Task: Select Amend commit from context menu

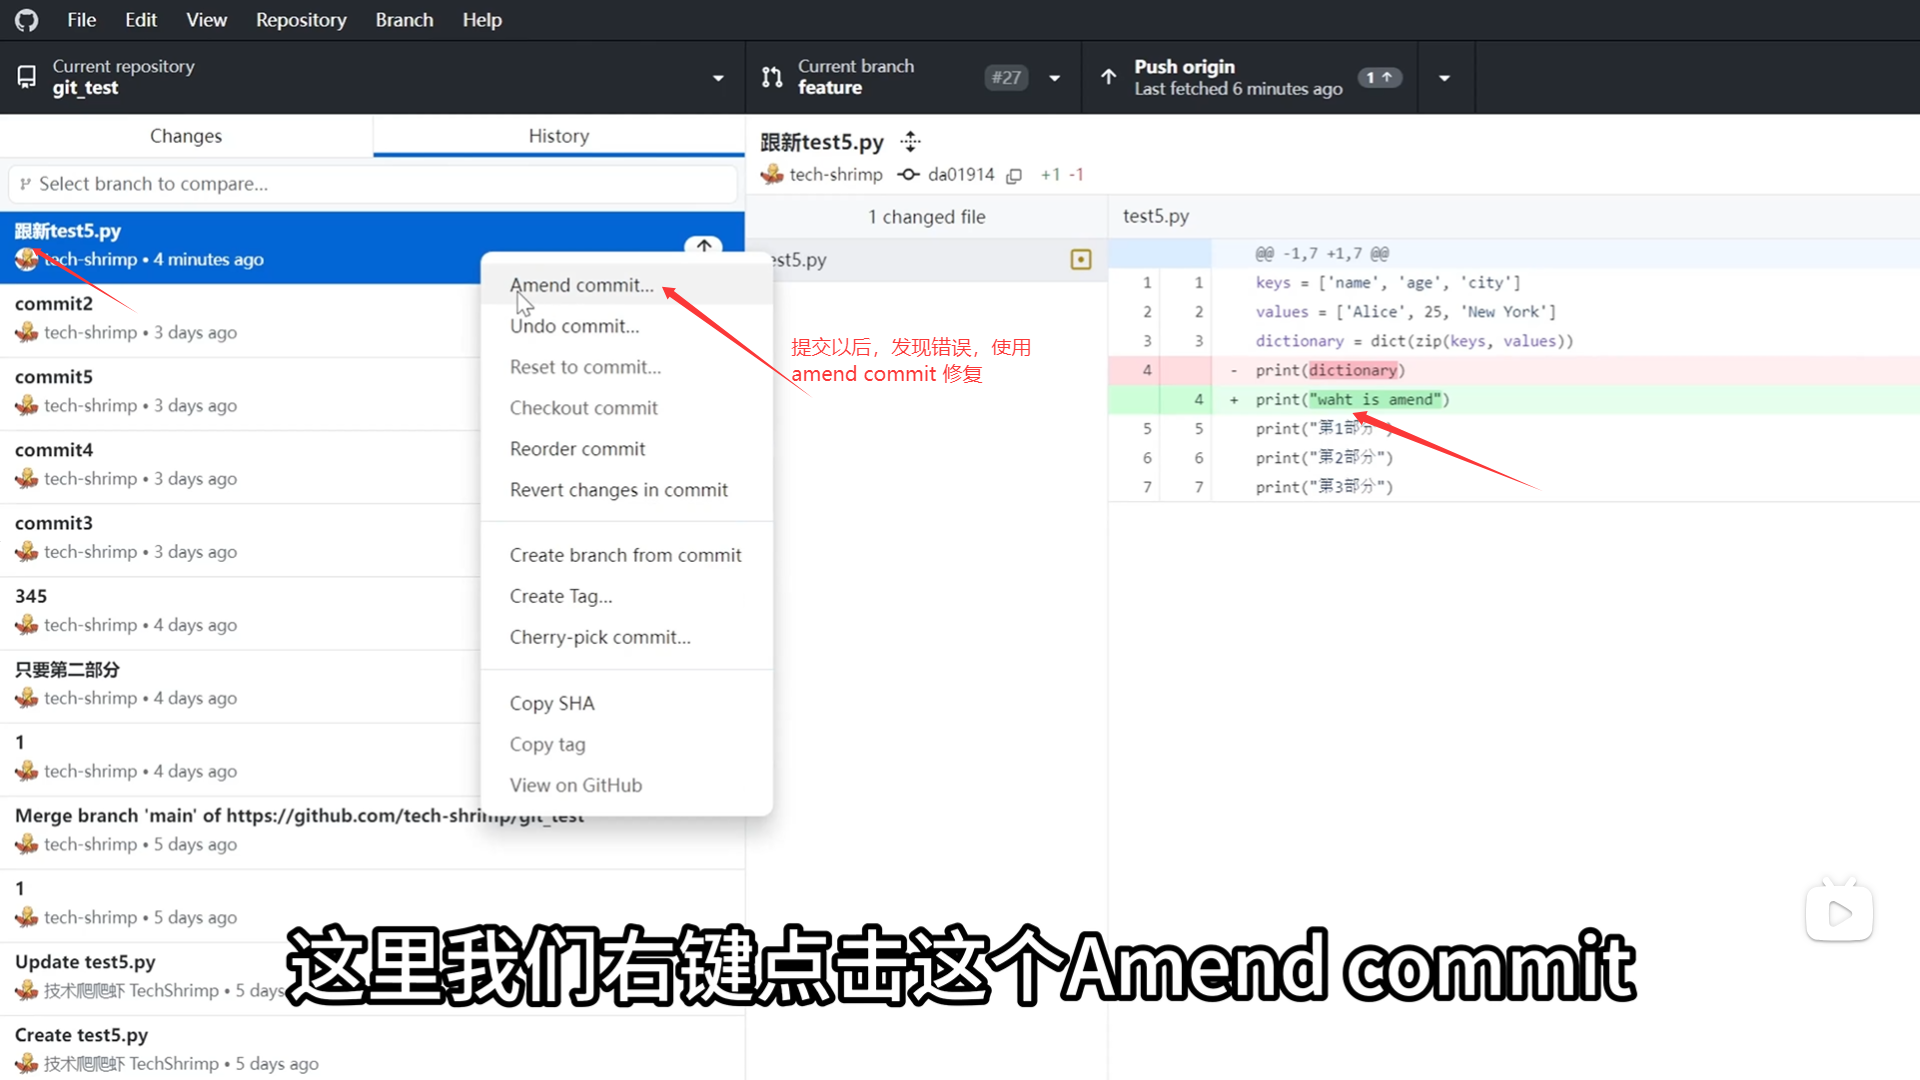Action: [581, 285]
